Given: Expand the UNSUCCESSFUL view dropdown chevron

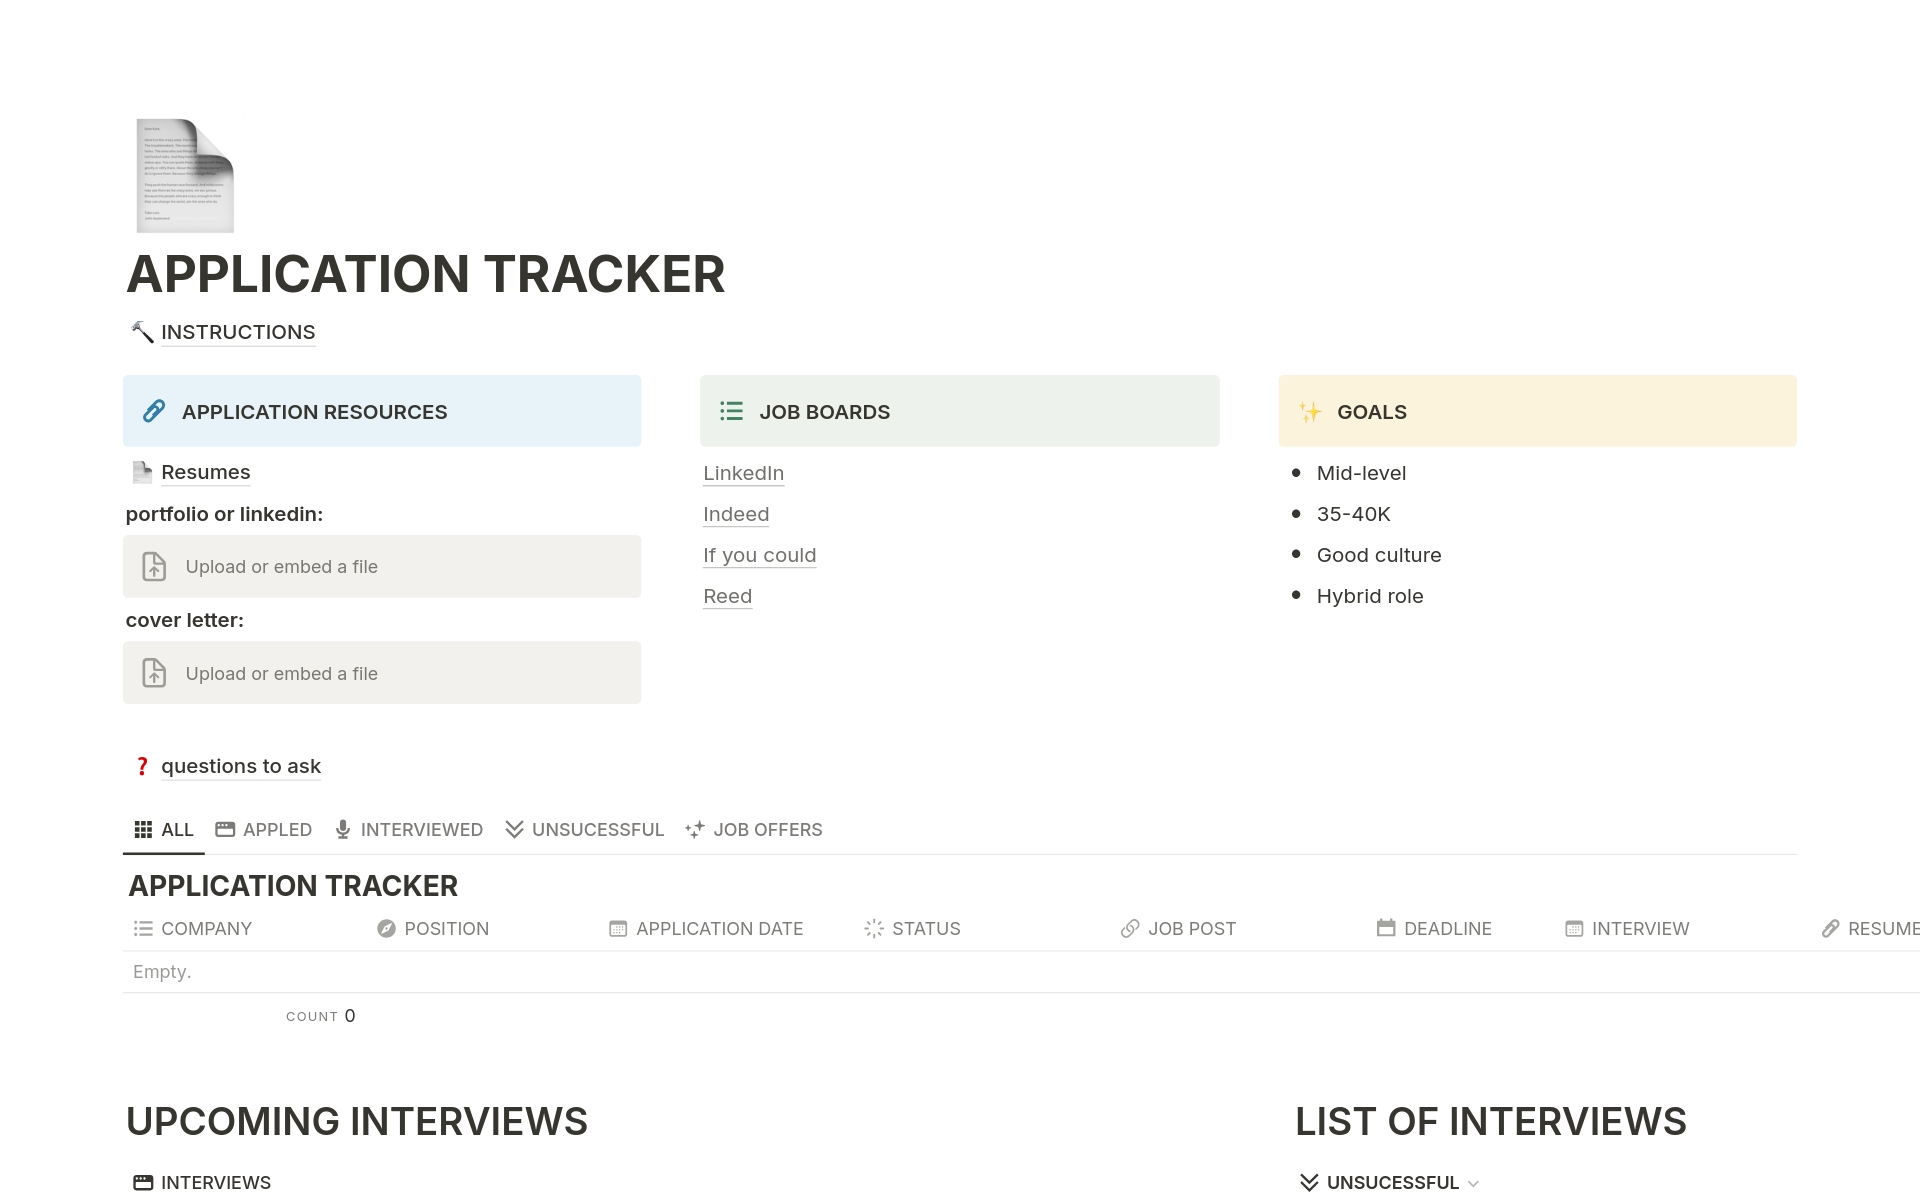Looking at the screenshot, I should pyautogui.click(x=1473, y=1183).
